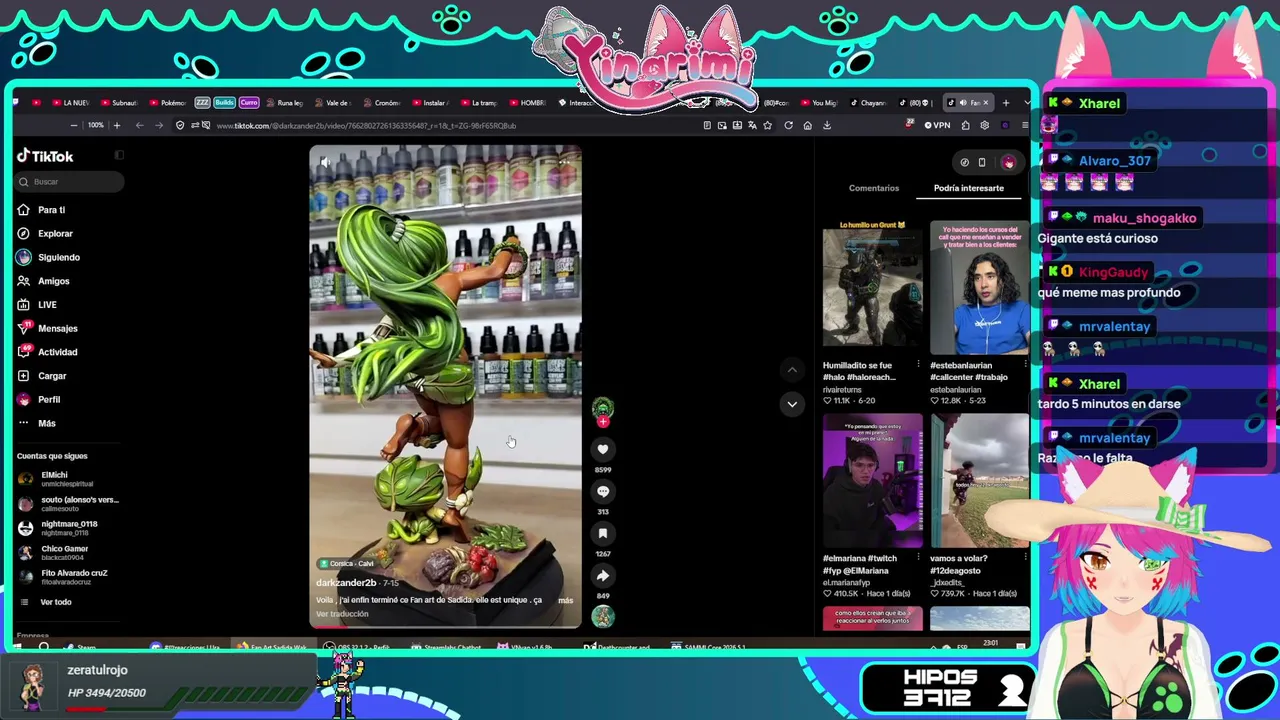1280x720 pixels.
Task: Zoom in with the browser plus button
Action: click(116, 125)
